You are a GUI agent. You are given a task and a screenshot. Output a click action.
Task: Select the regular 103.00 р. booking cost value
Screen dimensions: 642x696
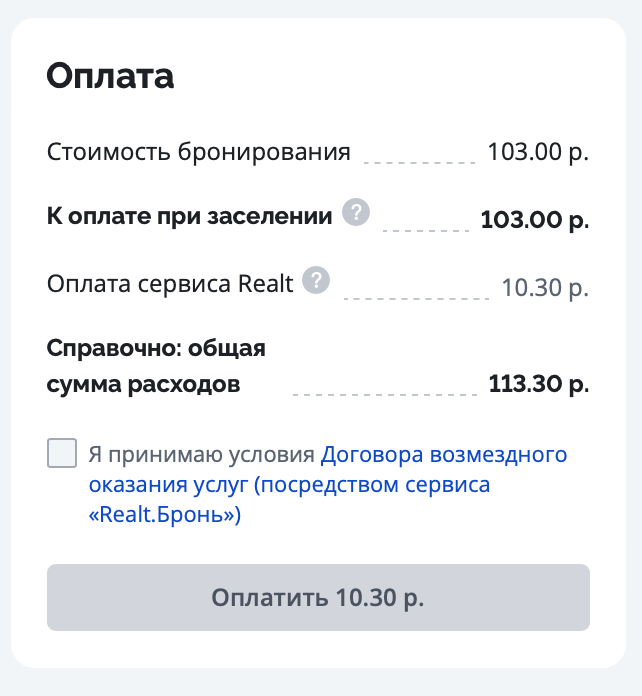(537, 153)
